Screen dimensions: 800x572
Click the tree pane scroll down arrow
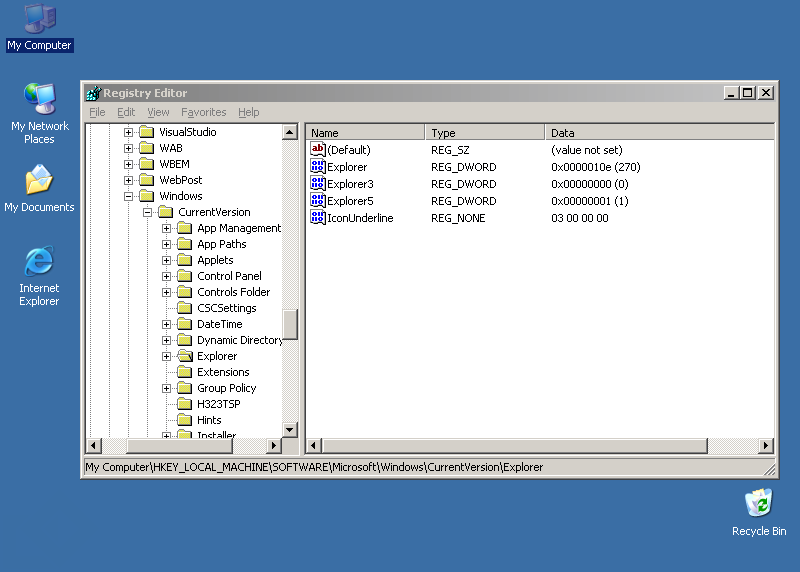pos(290,430)
